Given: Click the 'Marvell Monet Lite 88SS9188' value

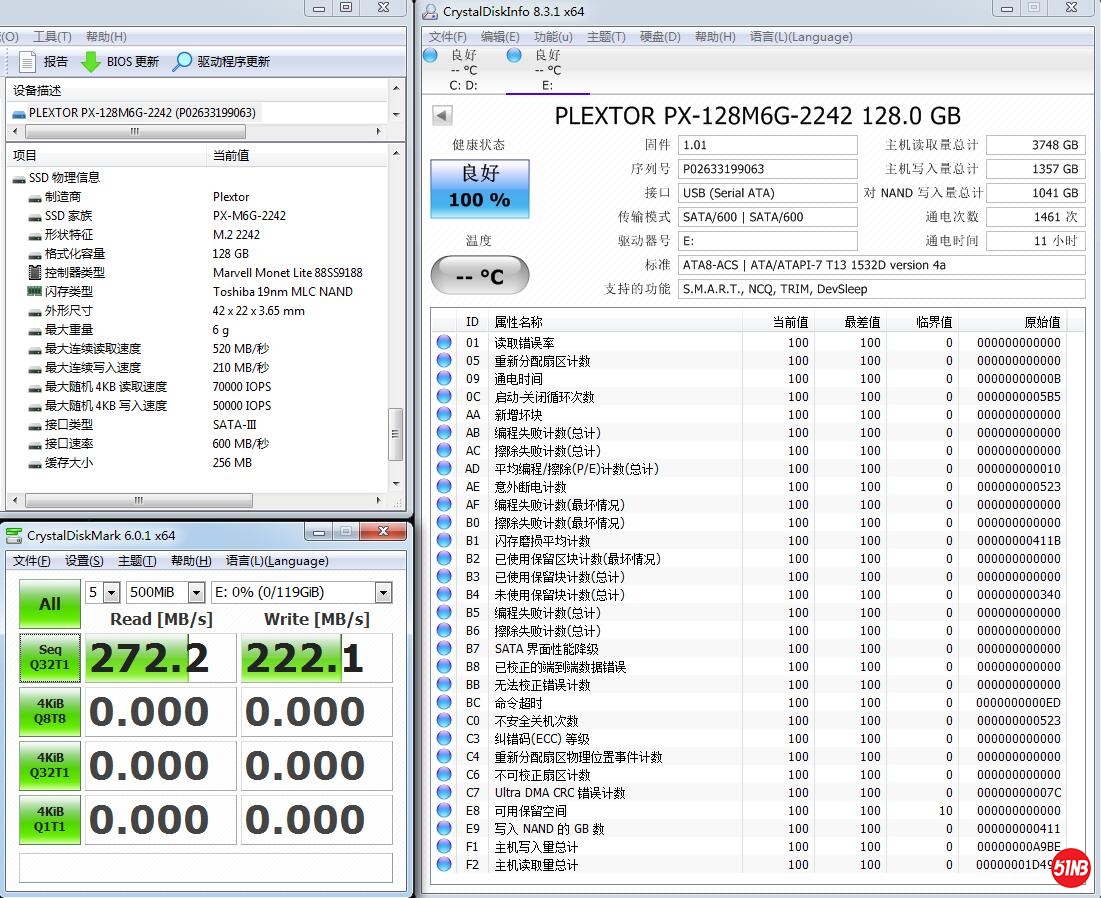Looking at the screenshot, I should point(288,272).
